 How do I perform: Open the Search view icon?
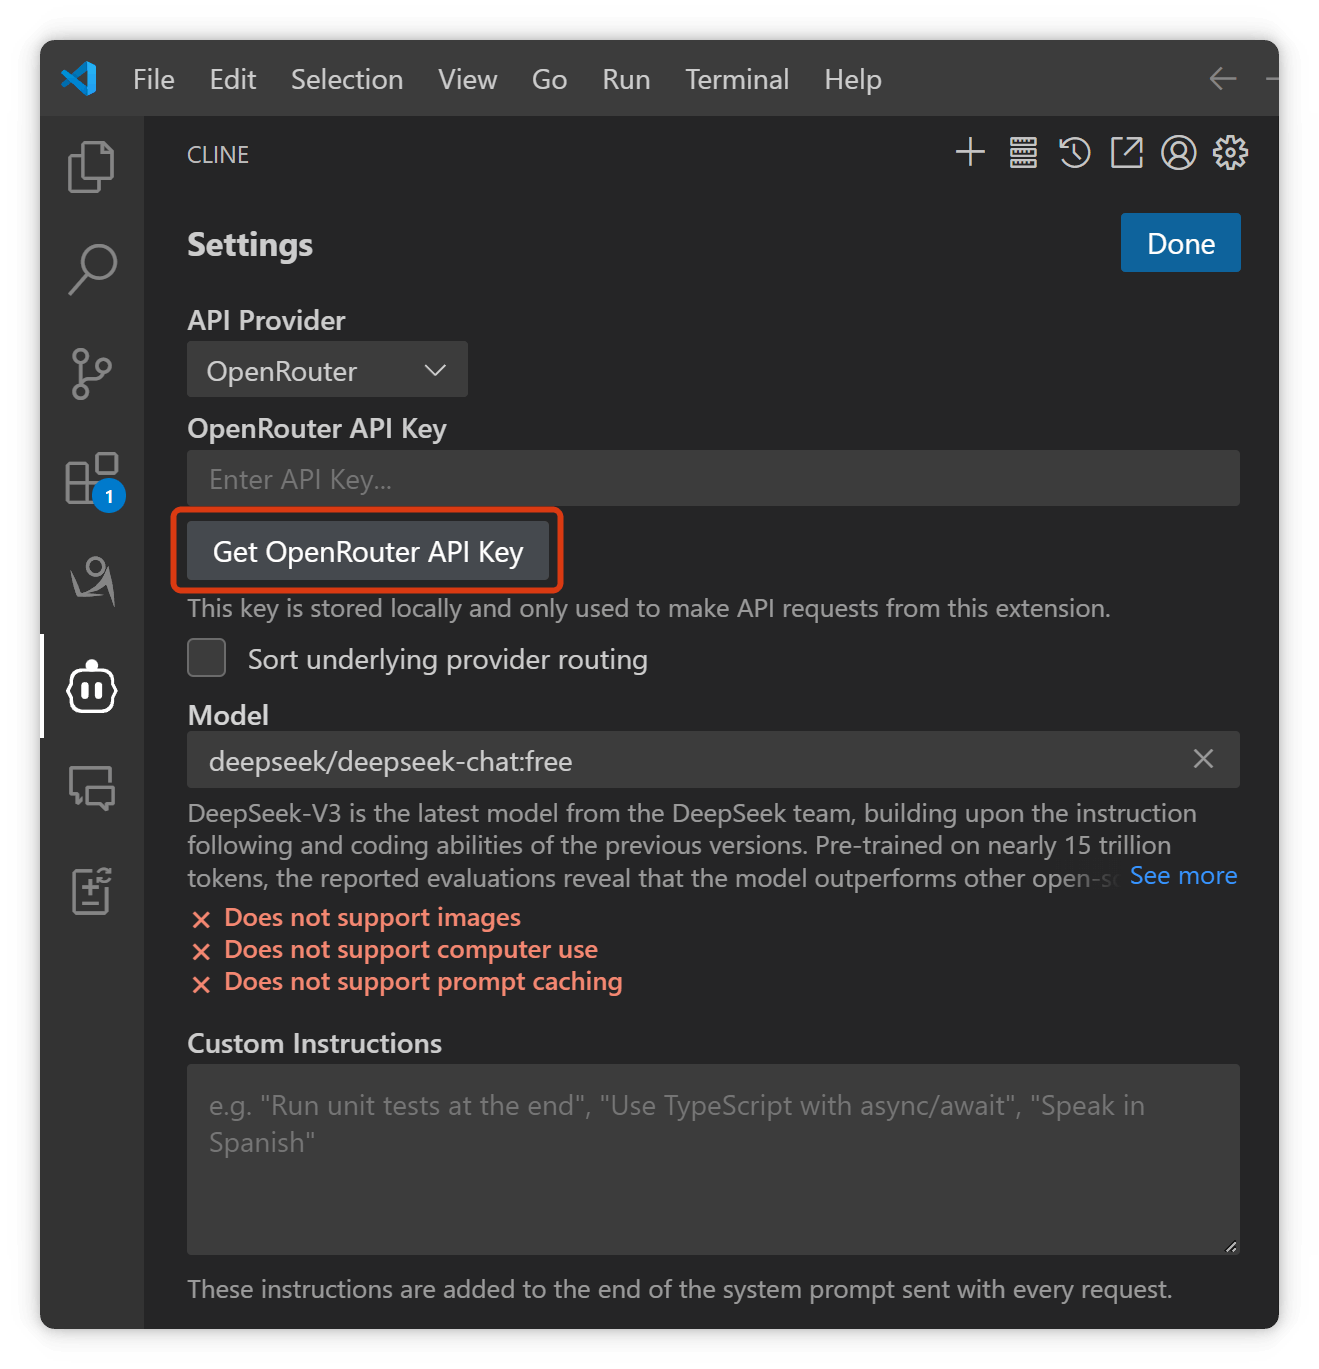(x=92, y=269)
